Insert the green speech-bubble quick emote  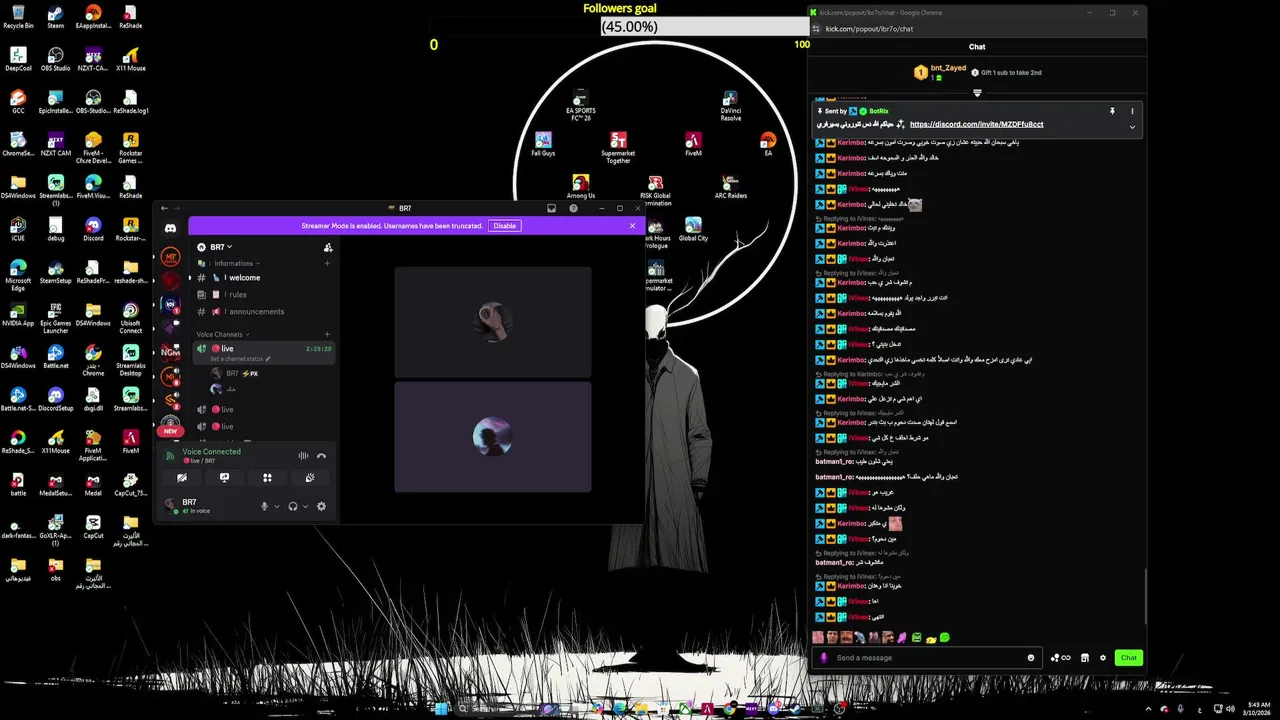[x=944, y=637]
